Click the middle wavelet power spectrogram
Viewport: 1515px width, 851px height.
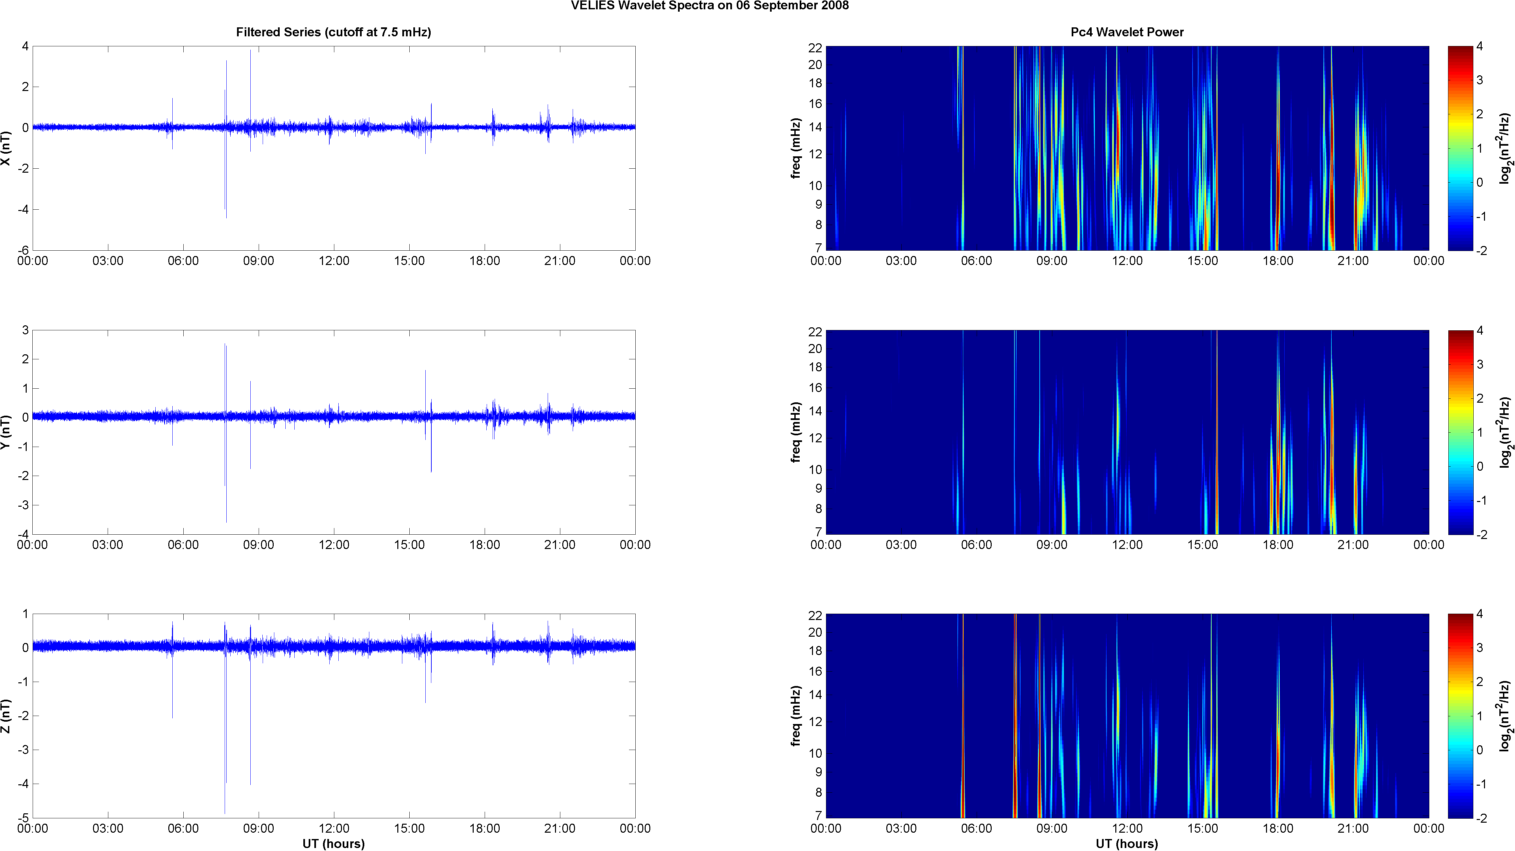[1127, 432]
